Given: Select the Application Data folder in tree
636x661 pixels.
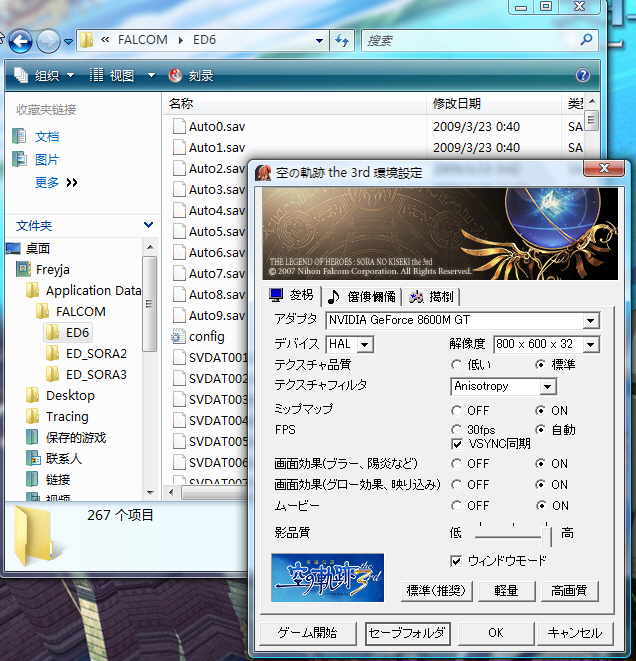Looking at the screenshot, I should (x=83, y=290).
